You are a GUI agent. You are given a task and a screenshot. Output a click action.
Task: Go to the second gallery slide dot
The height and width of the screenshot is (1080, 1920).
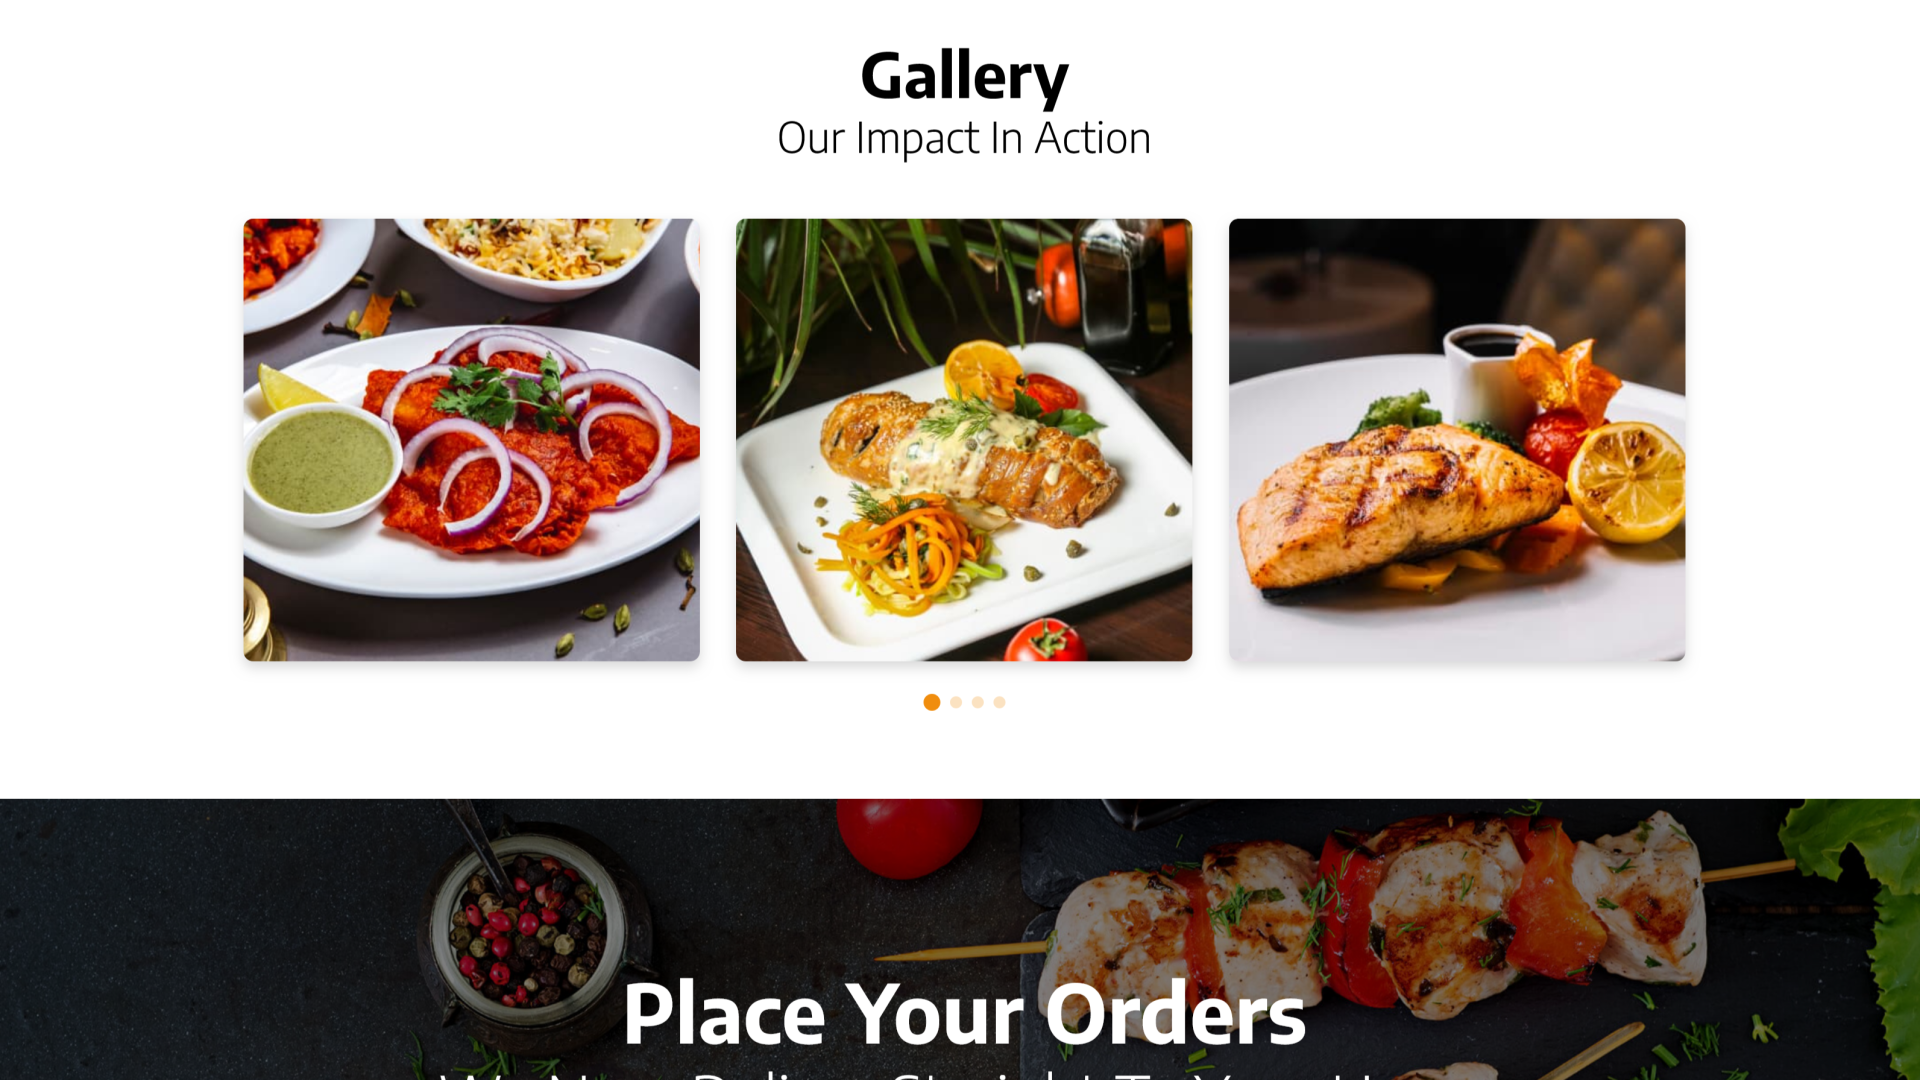[956, 702]
